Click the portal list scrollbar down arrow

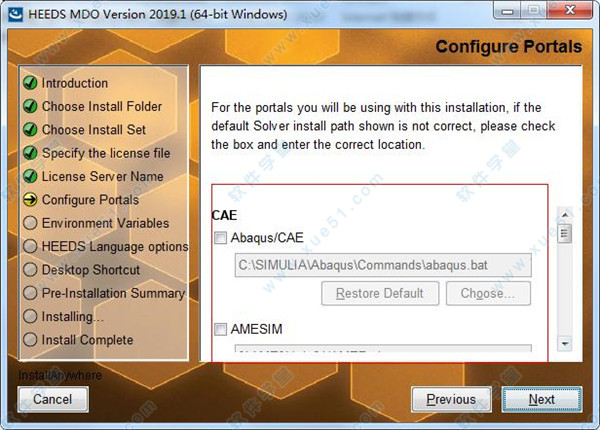click(x=565, y=344)
